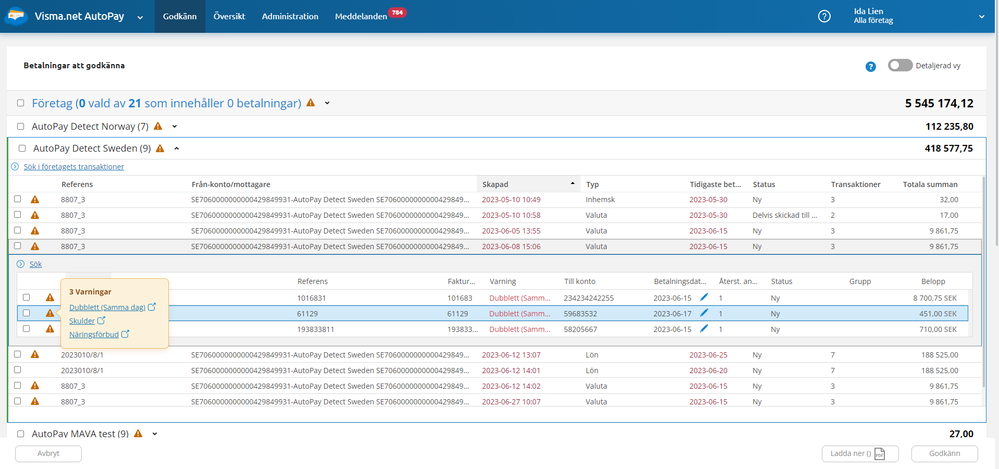Collapse the AutoPay Detect Sweden group
Viewport: 999px width, 469px height.
(177, 148)
